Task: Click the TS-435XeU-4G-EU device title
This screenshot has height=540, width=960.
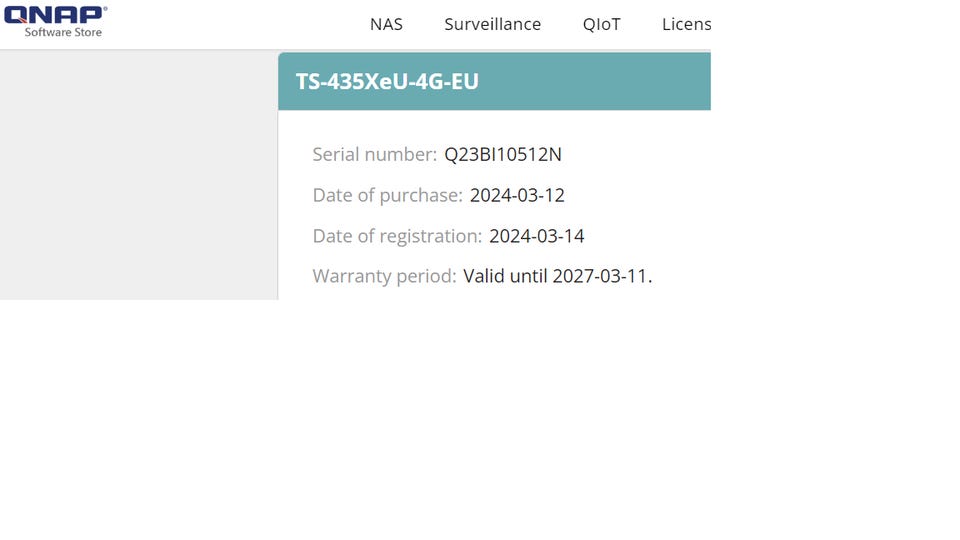Action: [x=387, y=81]
